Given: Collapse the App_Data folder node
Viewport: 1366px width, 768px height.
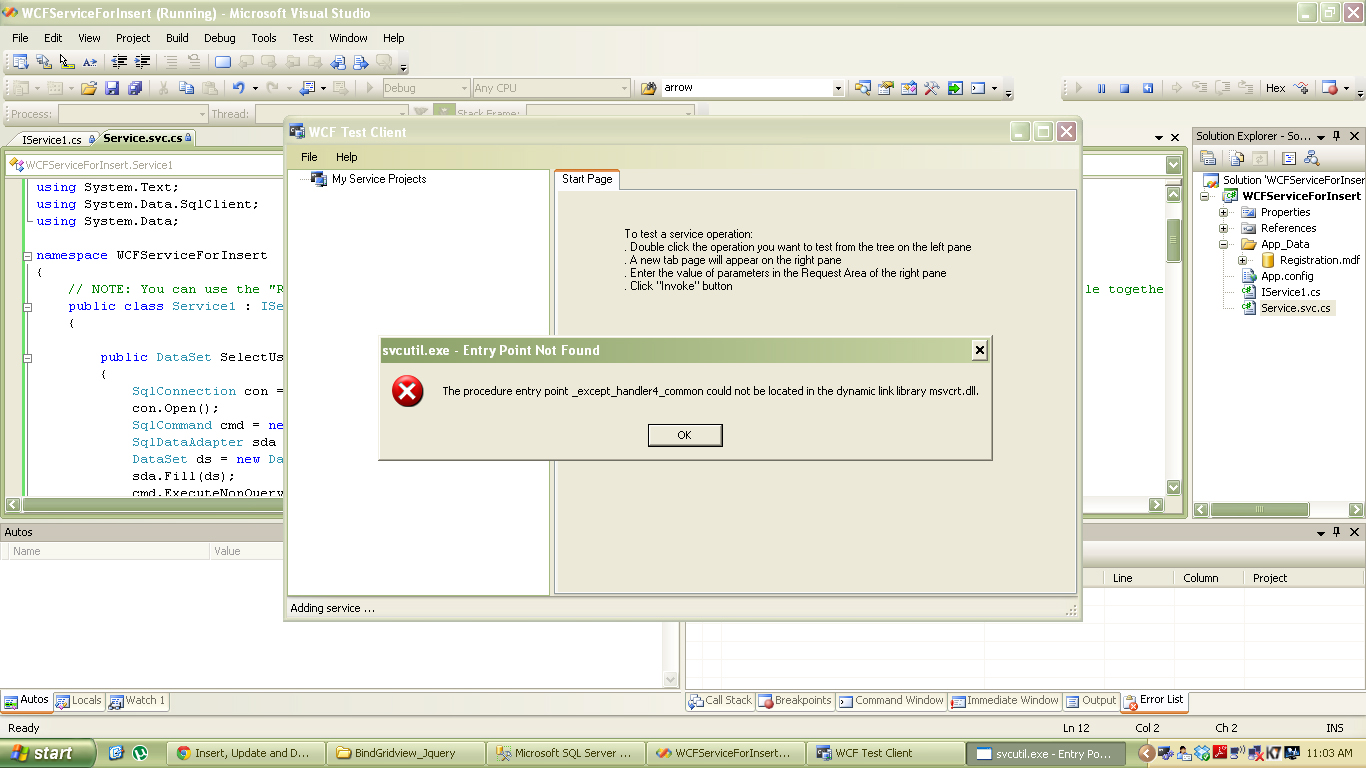Looking at the screenshot, I should click(1223, 244).
